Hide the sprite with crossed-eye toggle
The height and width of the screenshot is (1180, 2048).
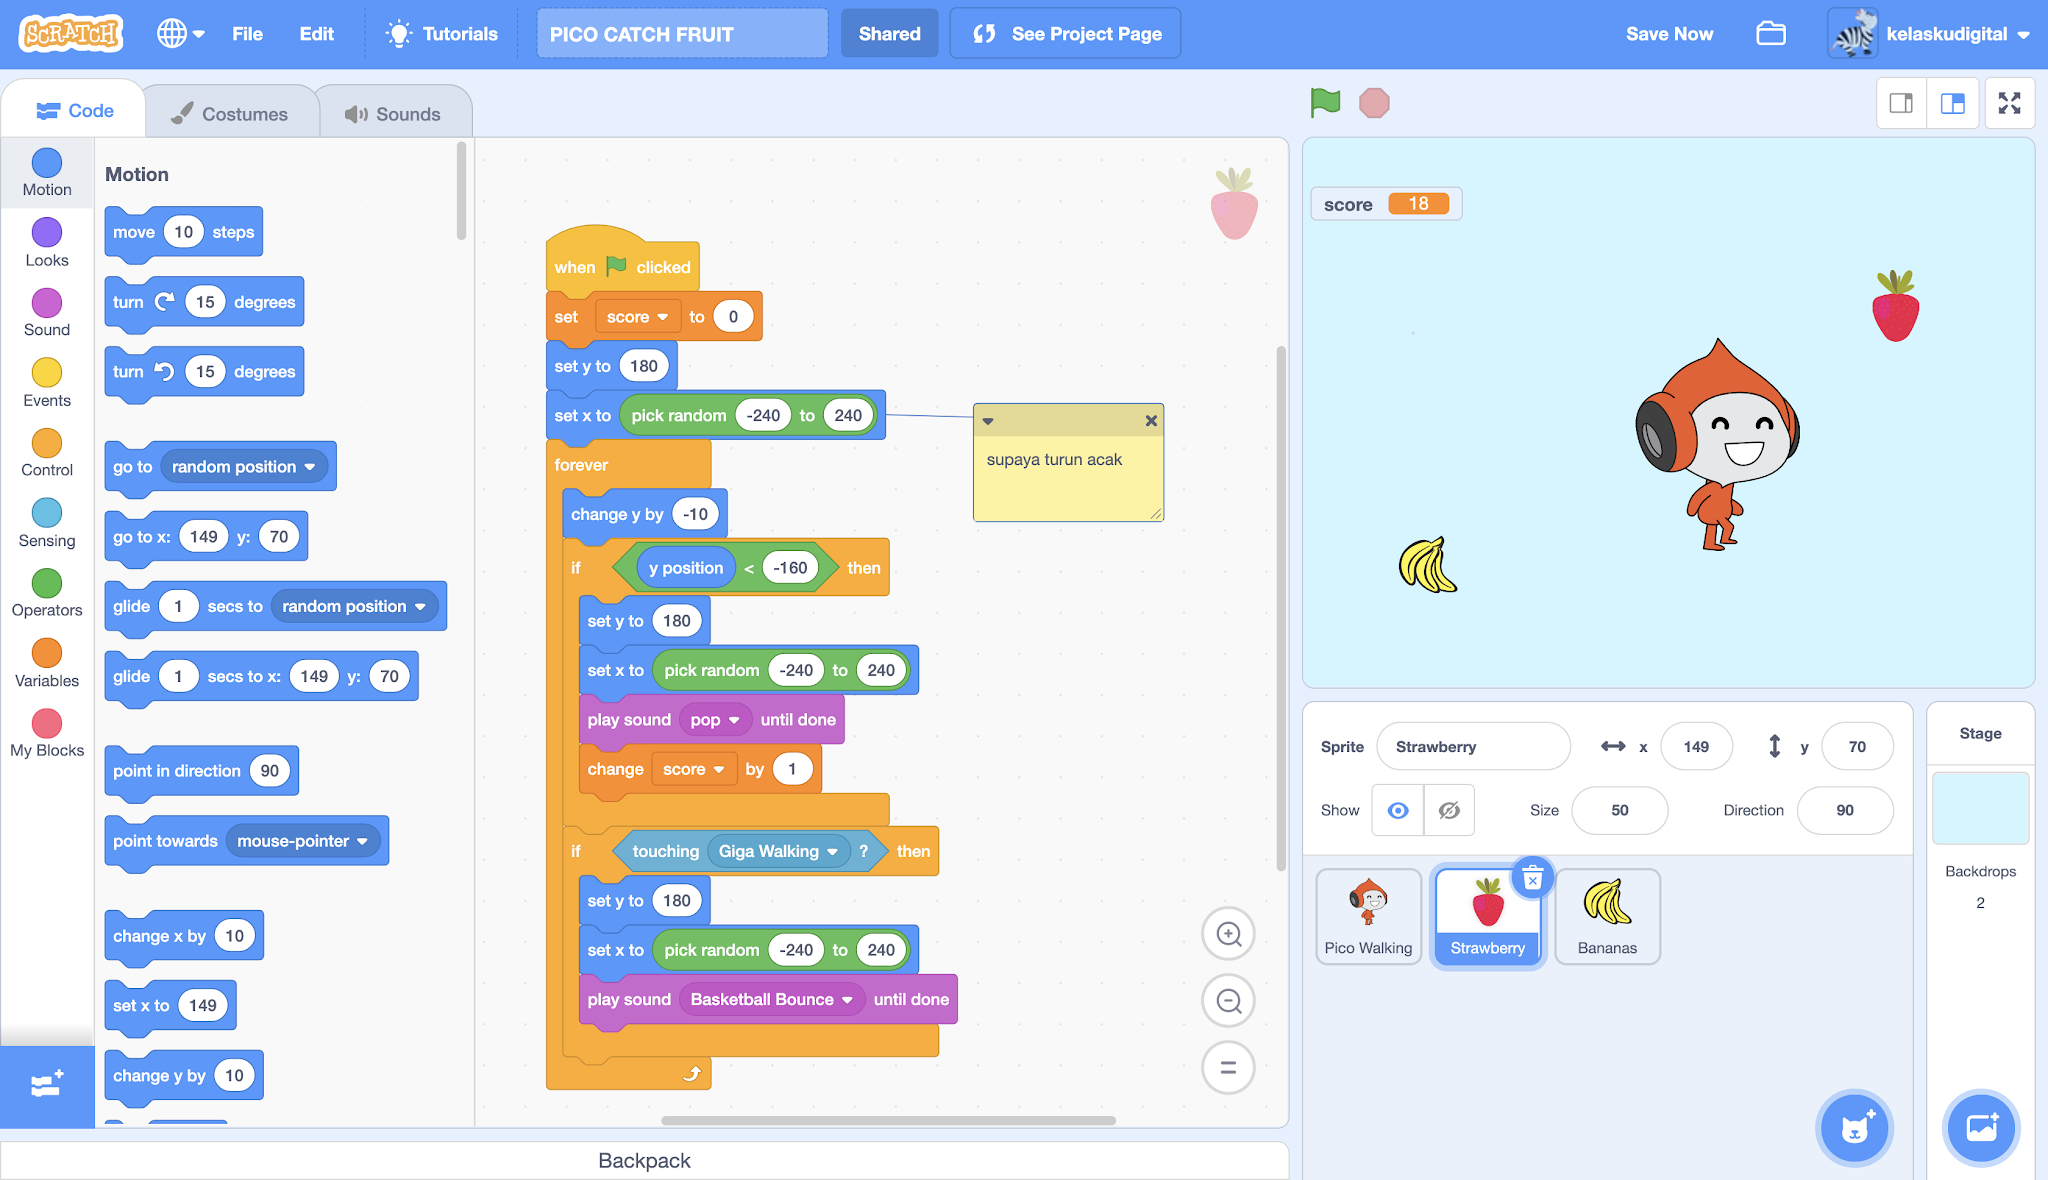[x=1448, y=810]
